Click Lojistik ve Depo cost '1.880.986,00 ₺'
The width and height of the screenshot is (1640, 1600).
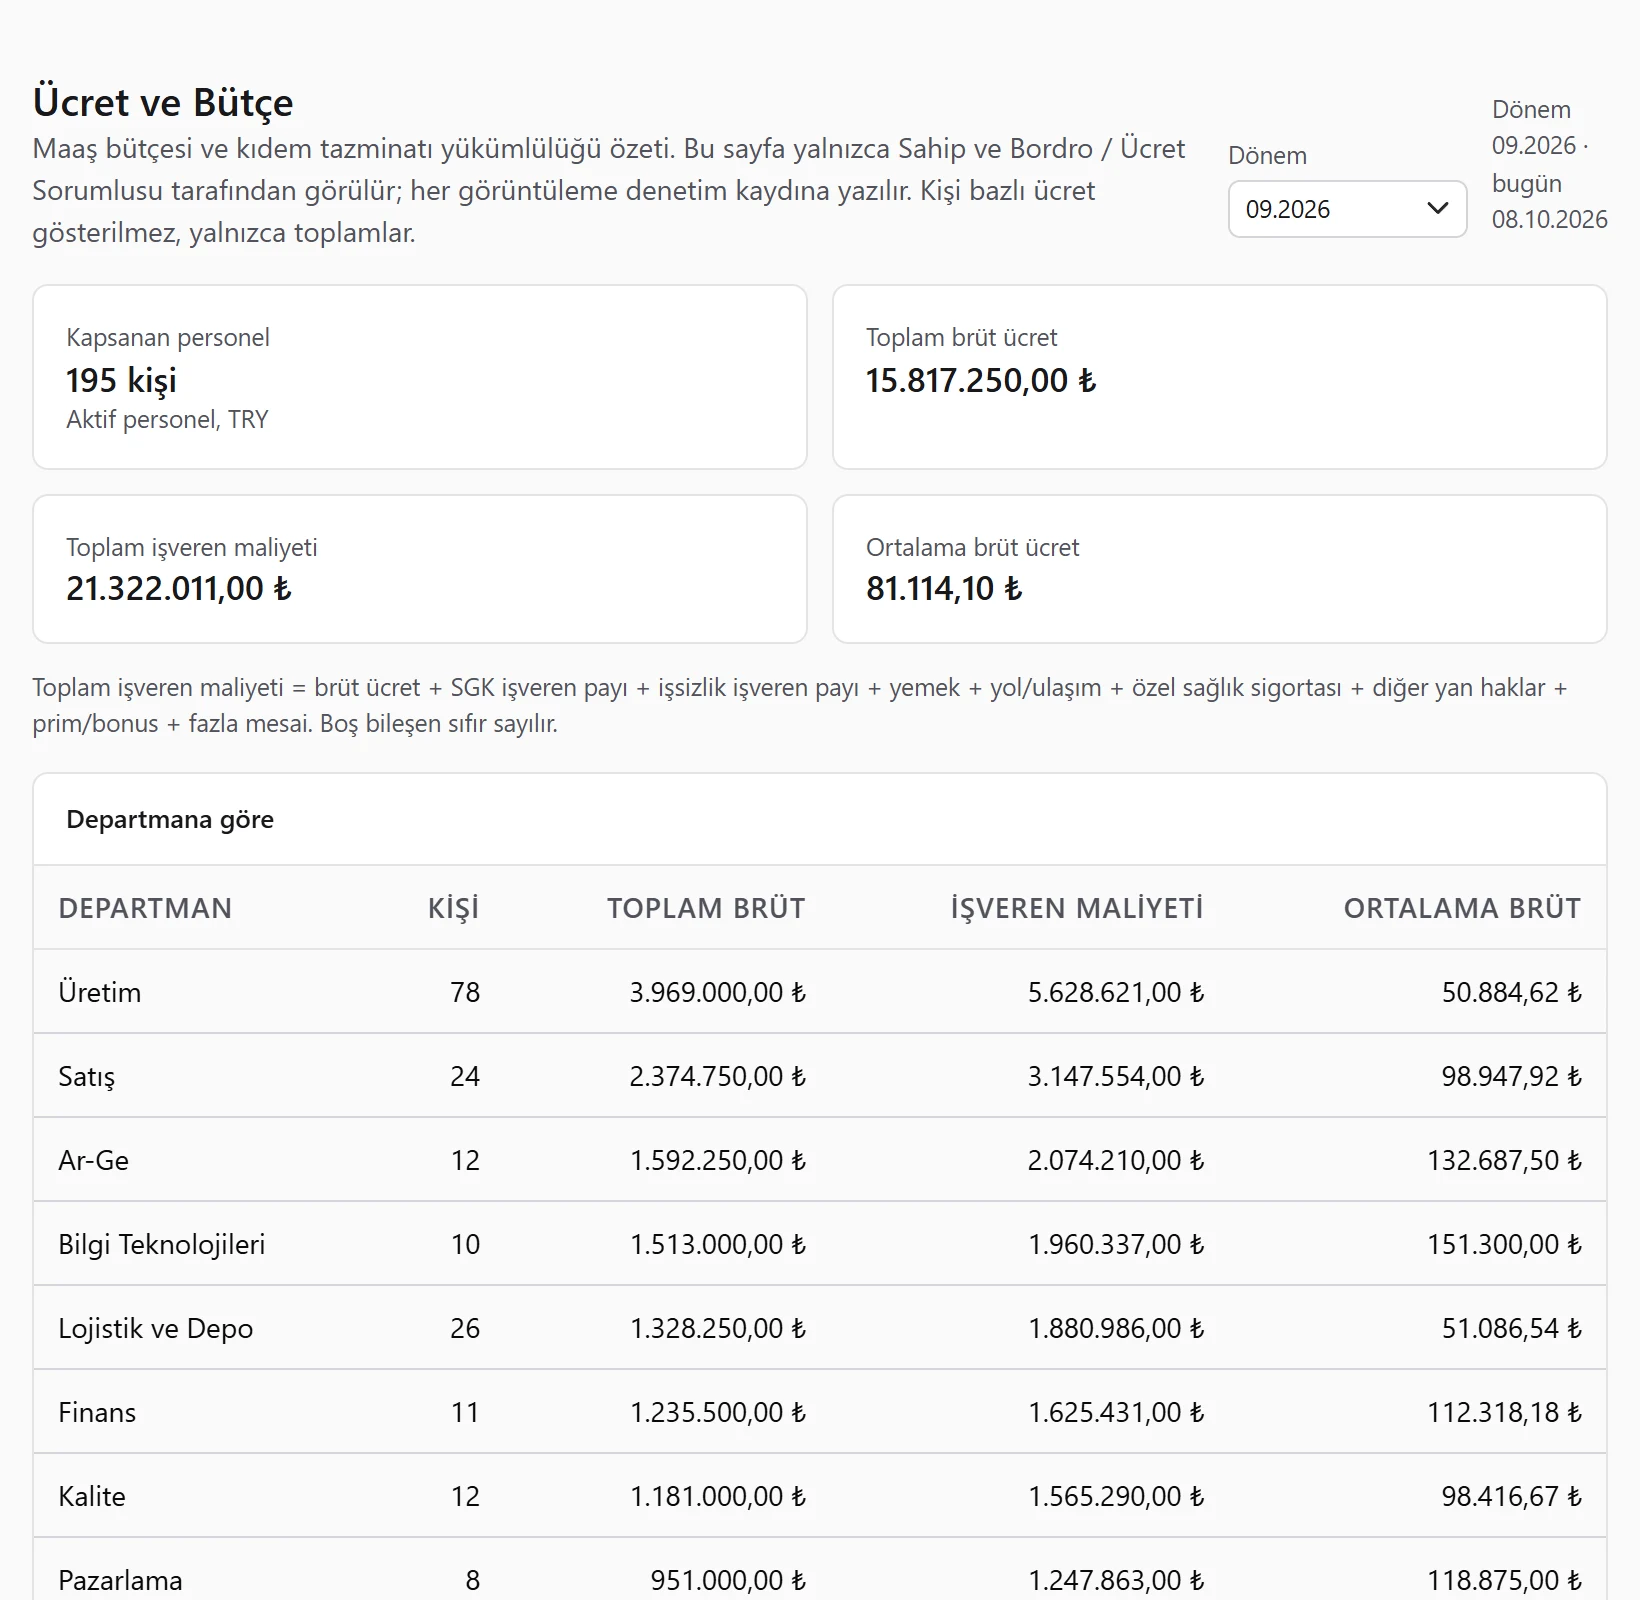click(1116, 1328)
